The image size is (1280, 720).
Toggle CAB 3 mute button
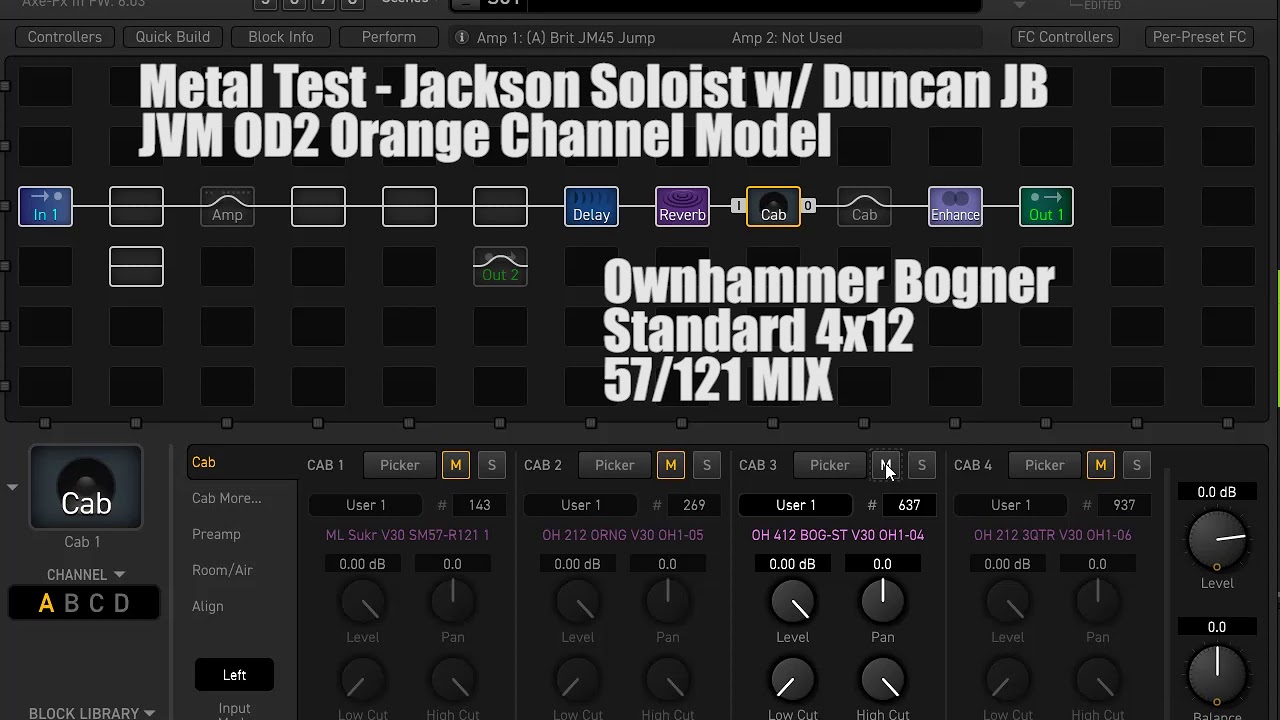click(x=886, y=465)
